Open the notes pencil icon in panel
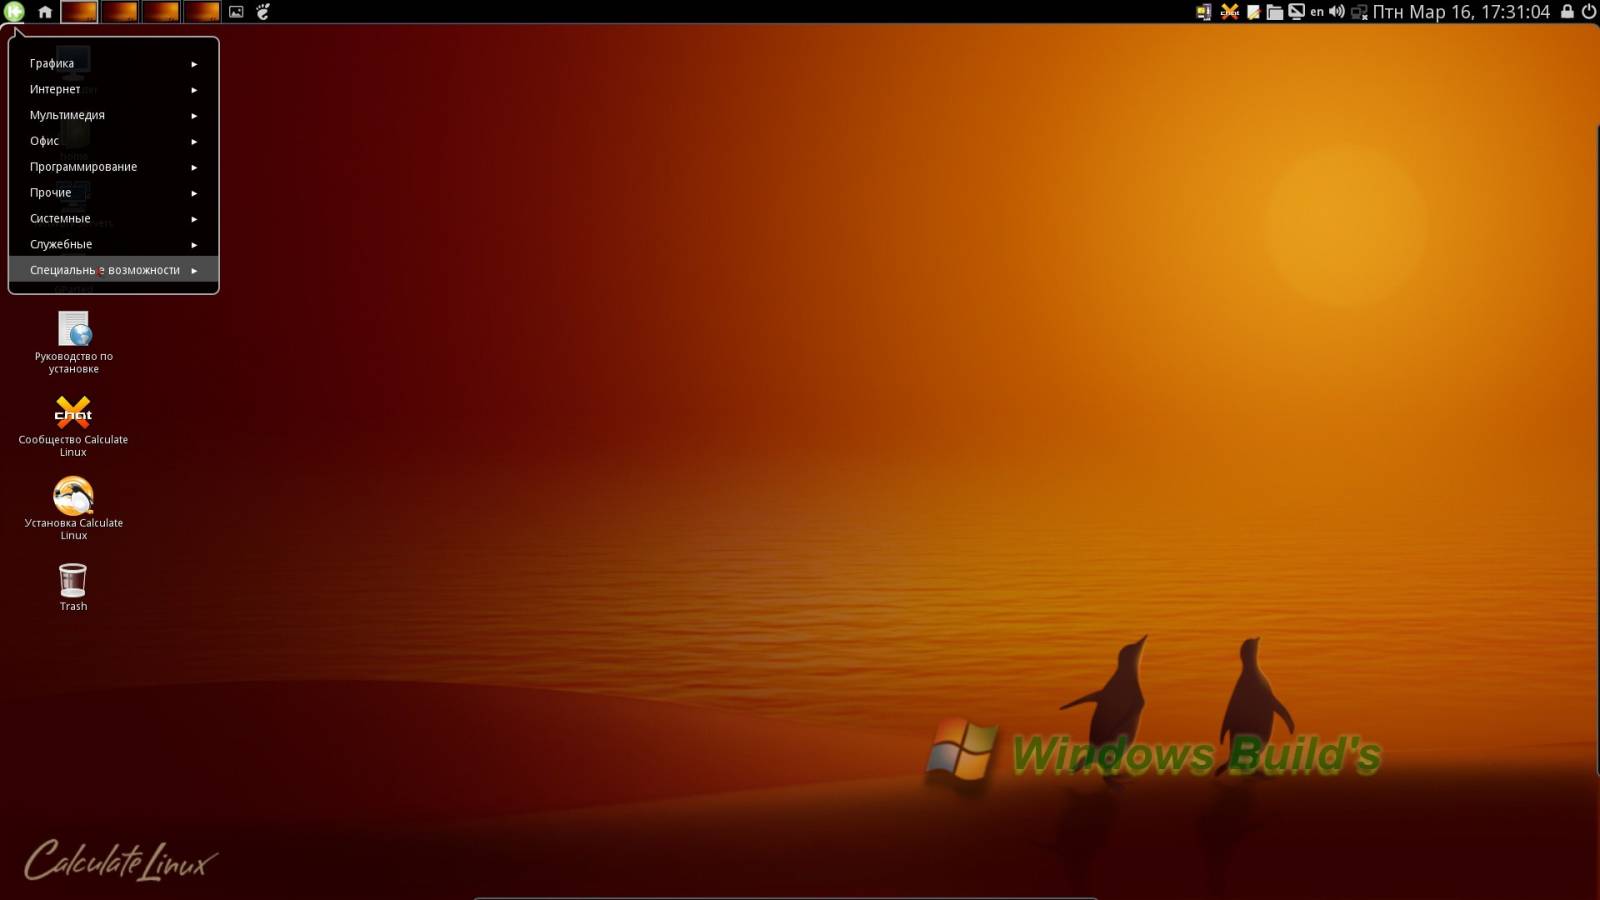 (x=1253, y=12)
